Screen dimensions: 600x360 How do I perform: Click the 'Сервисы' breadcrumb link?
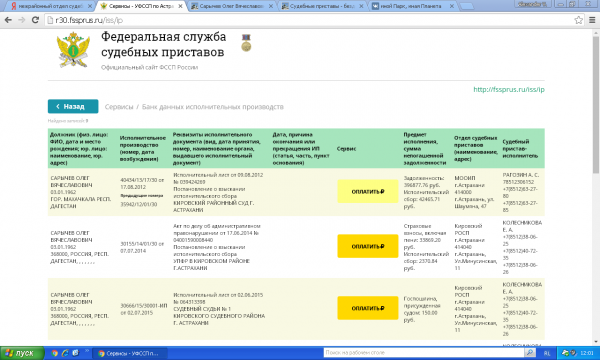tap(119, 107)
